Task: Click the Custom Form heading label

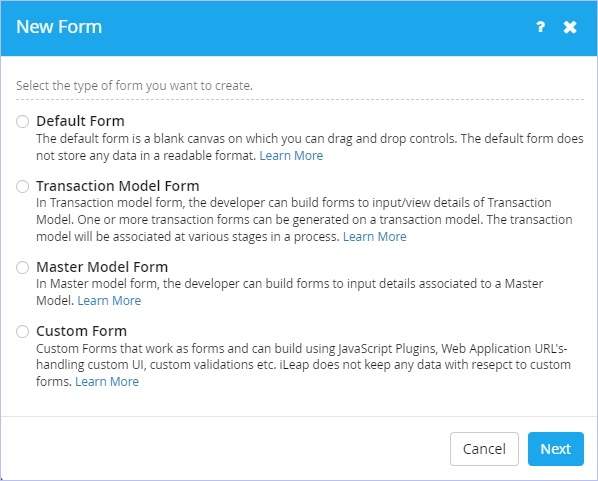Action: click(82, 331)
